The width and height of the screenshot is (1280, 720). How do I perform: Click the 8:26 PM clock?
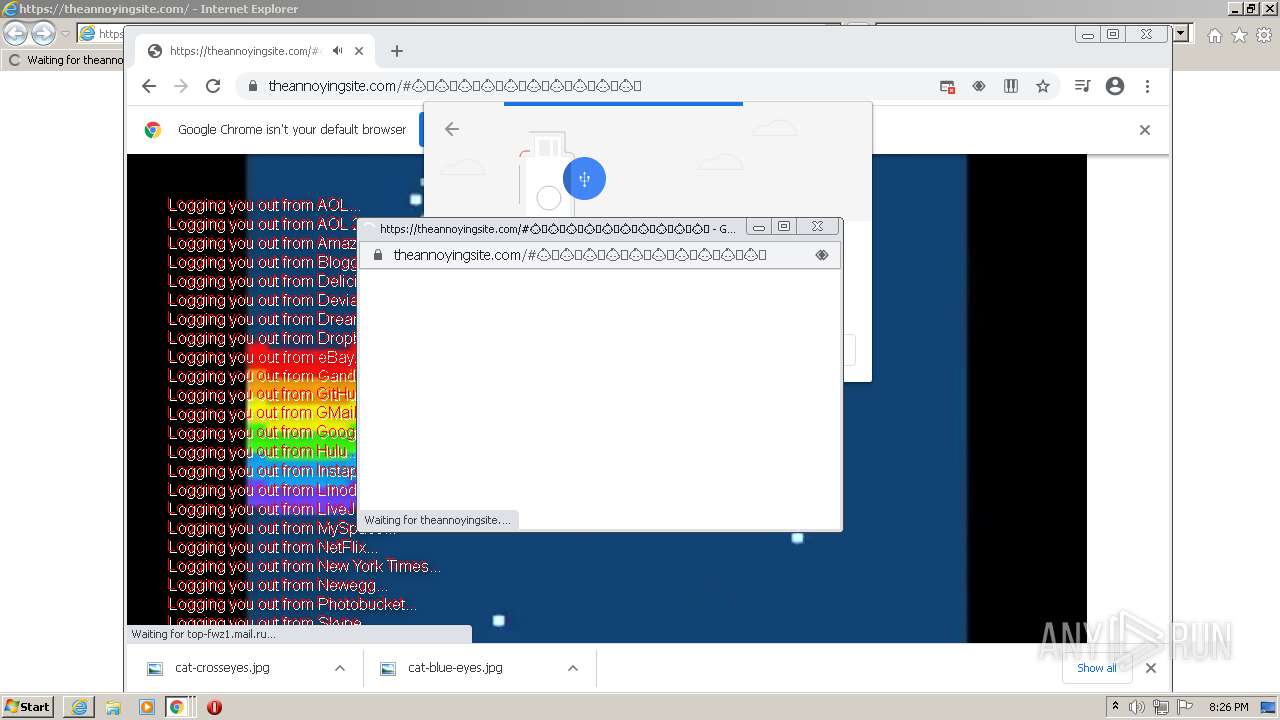(x=1228, y=707)
